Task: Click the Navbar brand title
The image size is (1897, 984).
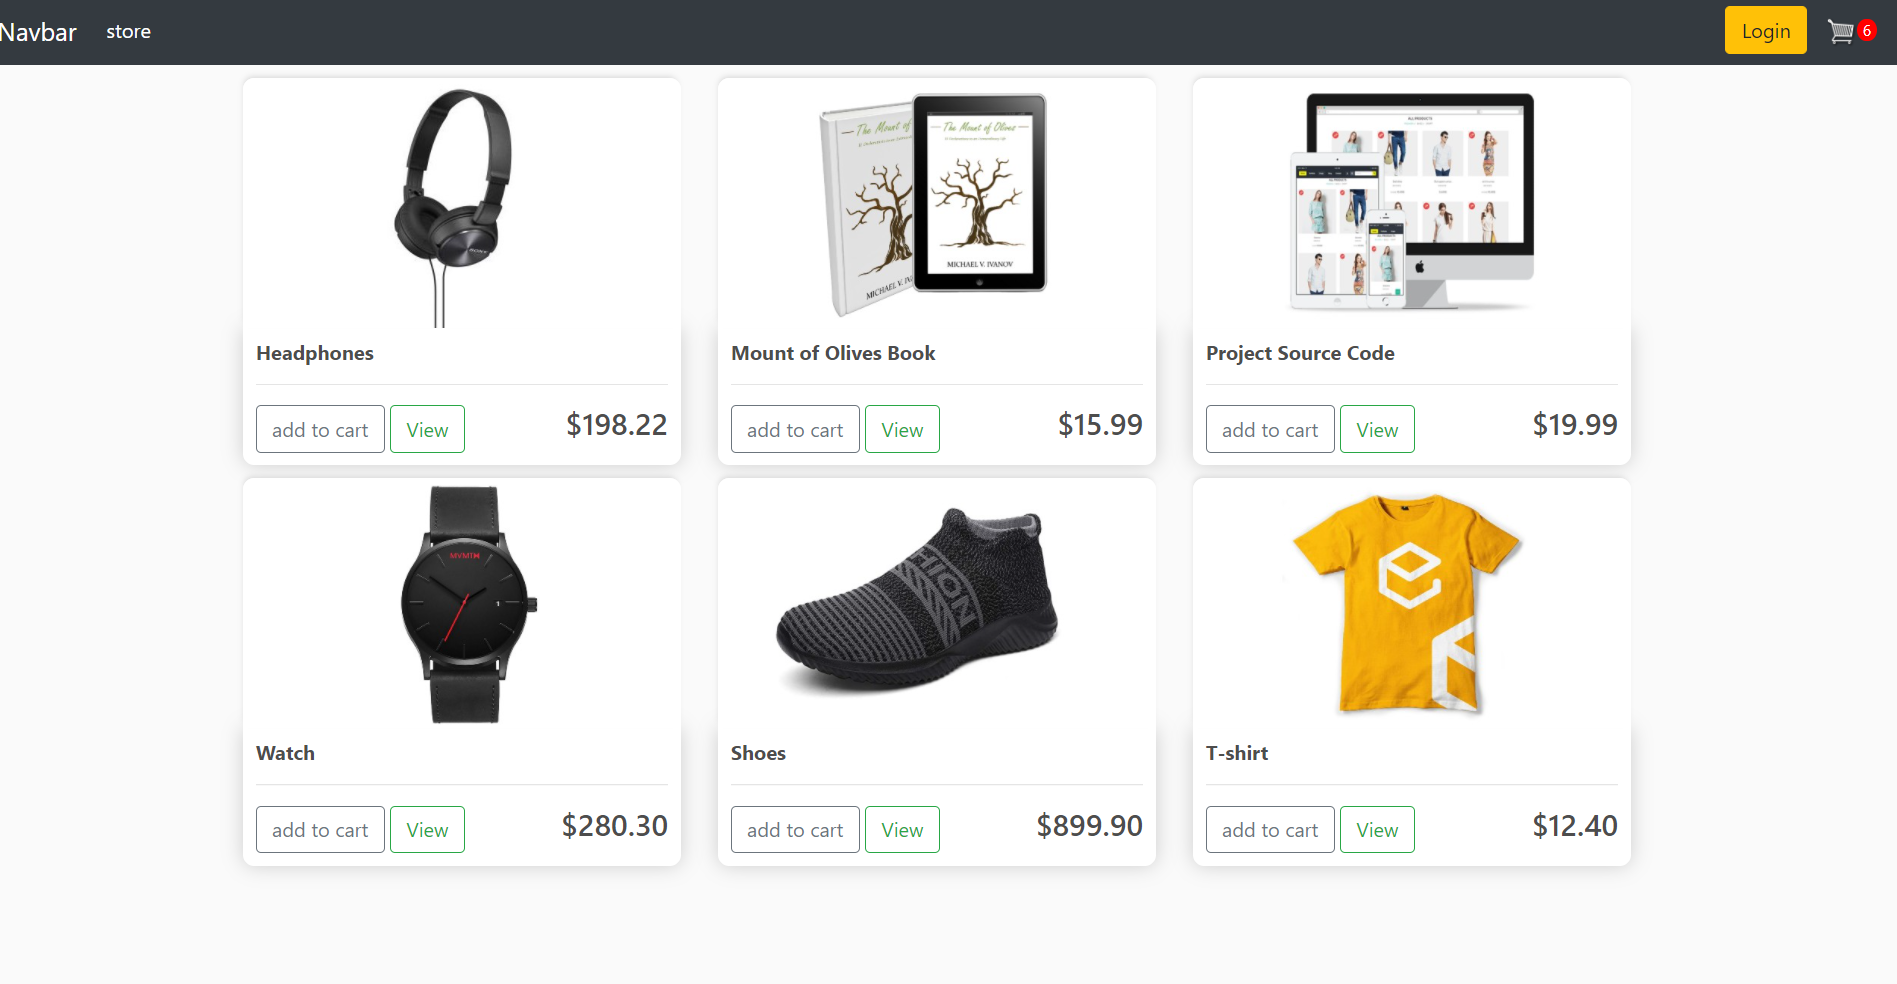Action: (x=38, y=32)
